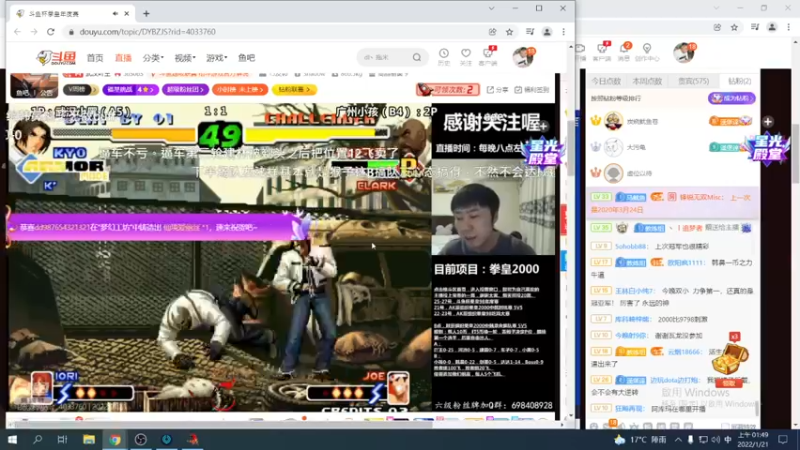The width and height of the screenshot is (800, 450).
Task: Open the 鱼吧 menu item
Action: tap(246, 58)
